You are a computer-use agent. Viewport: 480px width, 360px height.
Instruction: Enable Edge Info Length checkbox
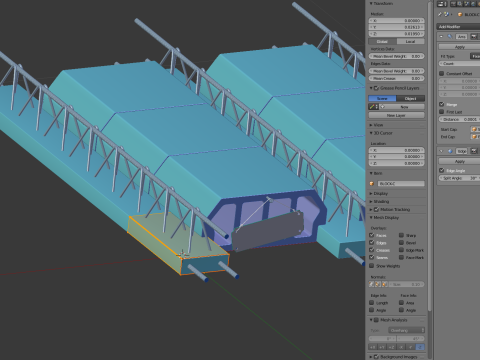(372, 302)
